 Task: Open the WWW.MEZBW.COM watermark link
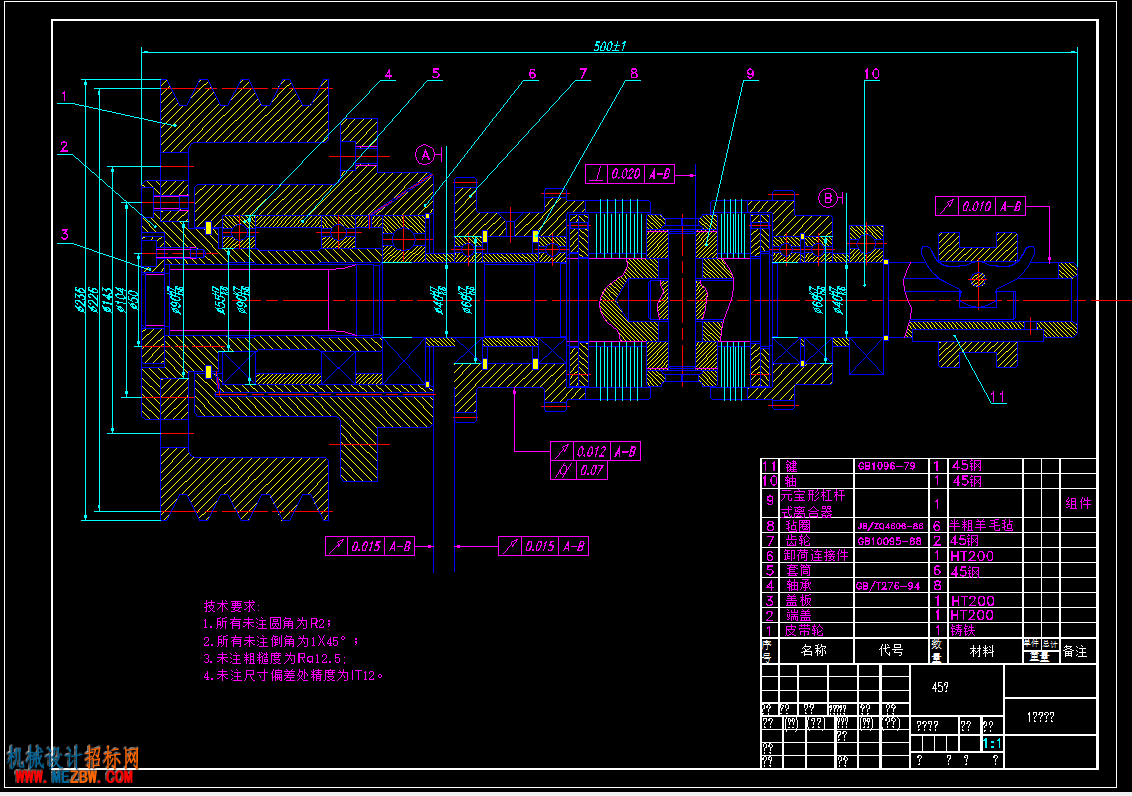tap(71, 775)
